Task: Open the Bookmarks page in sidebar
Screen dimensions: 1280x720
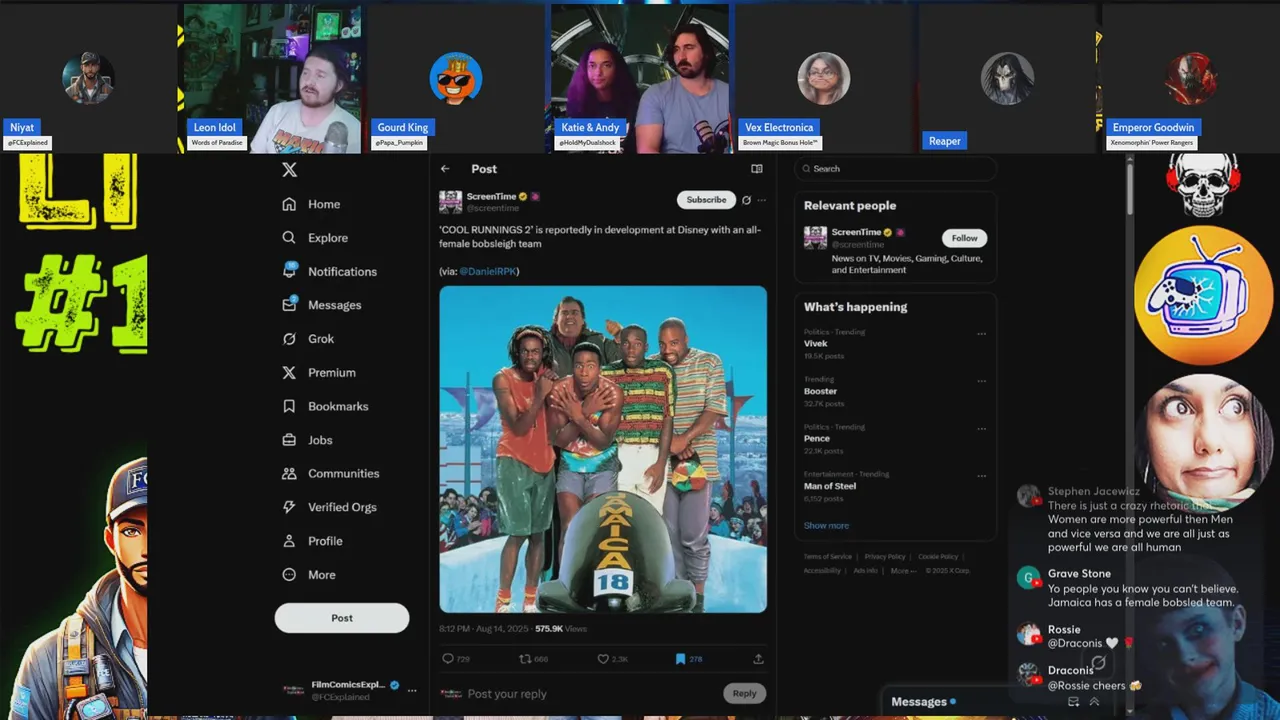Action: (338, 406)
